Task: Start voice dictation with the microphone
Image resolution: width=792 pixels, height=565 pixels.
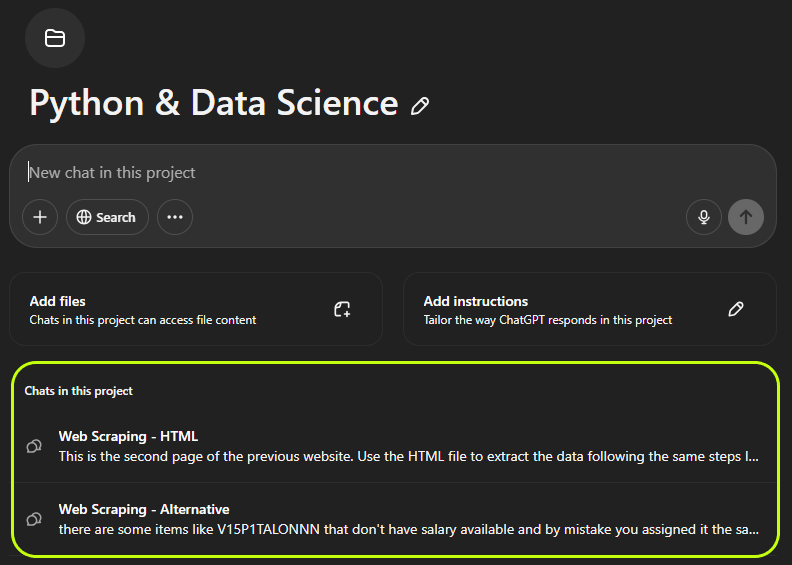Action: click(x=704, y=217)
